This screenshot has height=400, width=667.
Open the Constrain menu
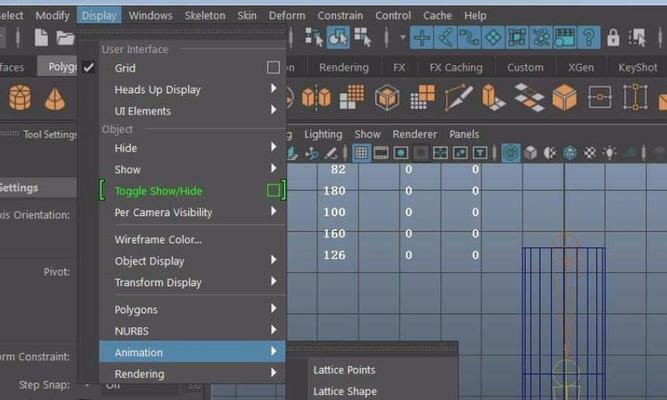click(x=340, y=16)
